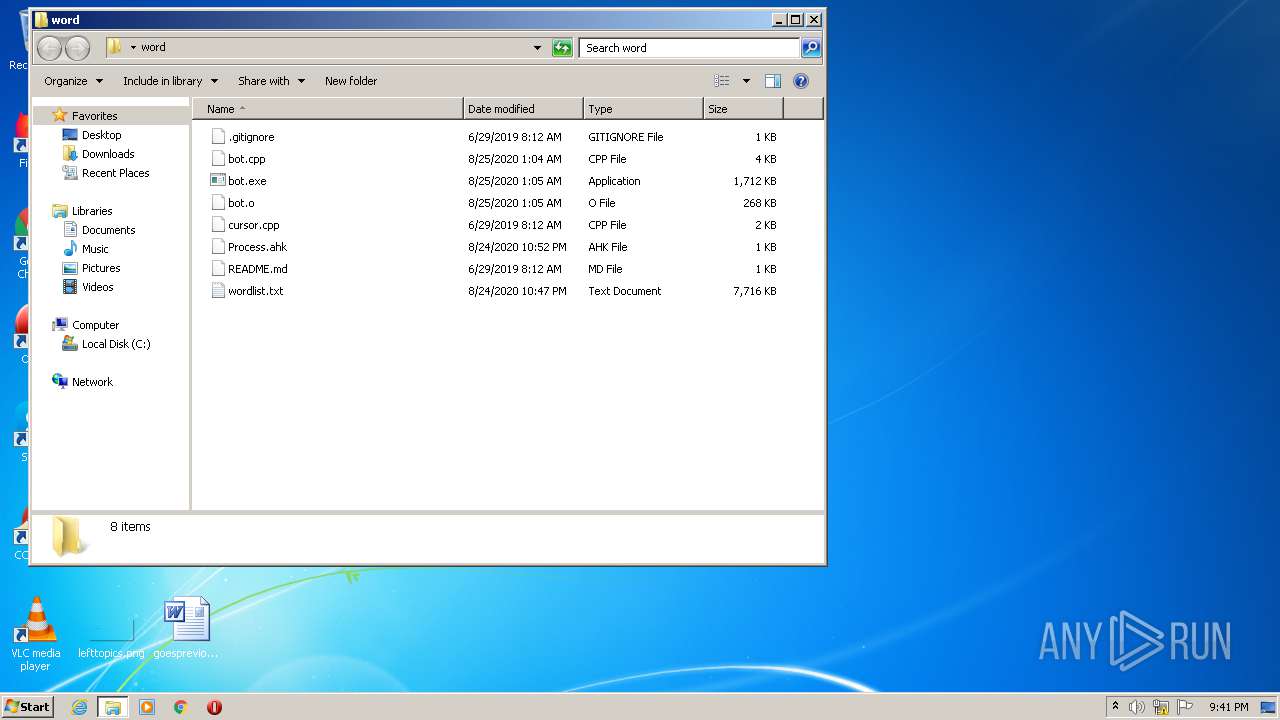
Task: Expand the breadcrumb arrow before word
Action: point(133,47)
